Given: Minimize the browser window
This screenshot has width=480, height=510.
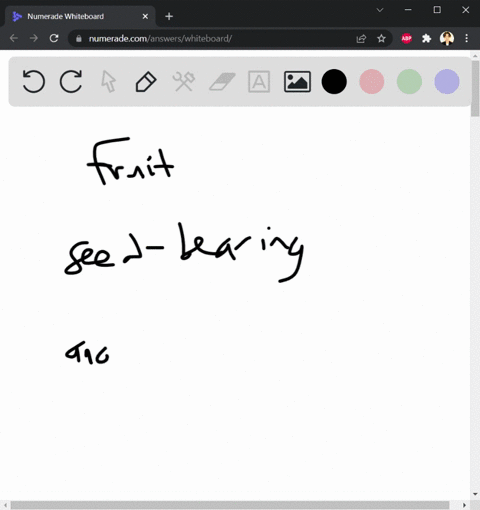Looking at the screenshot, I should point(408,10).
